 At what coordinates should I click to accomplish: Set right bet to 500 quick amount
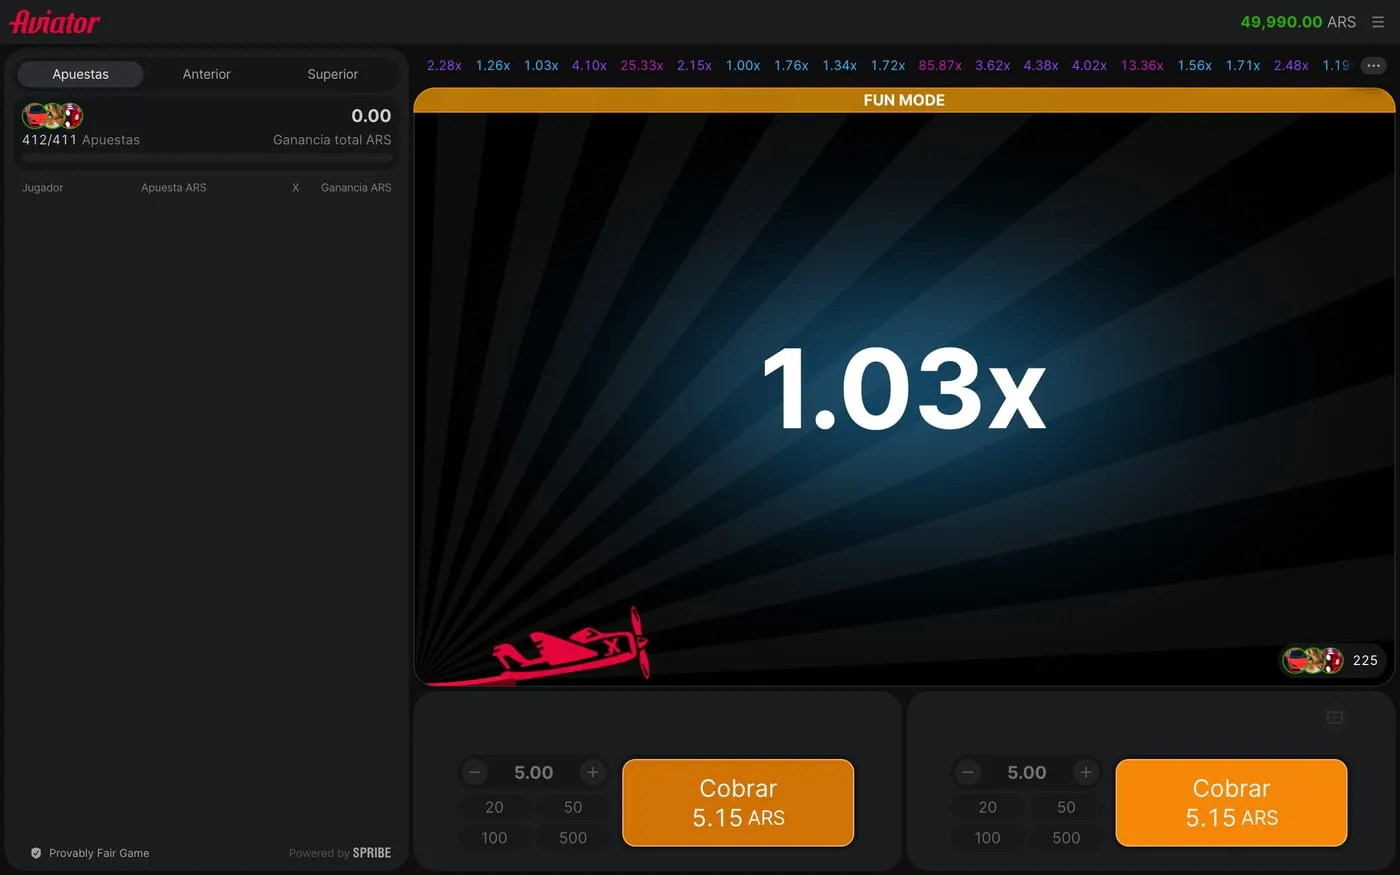tap(1066, 838)
